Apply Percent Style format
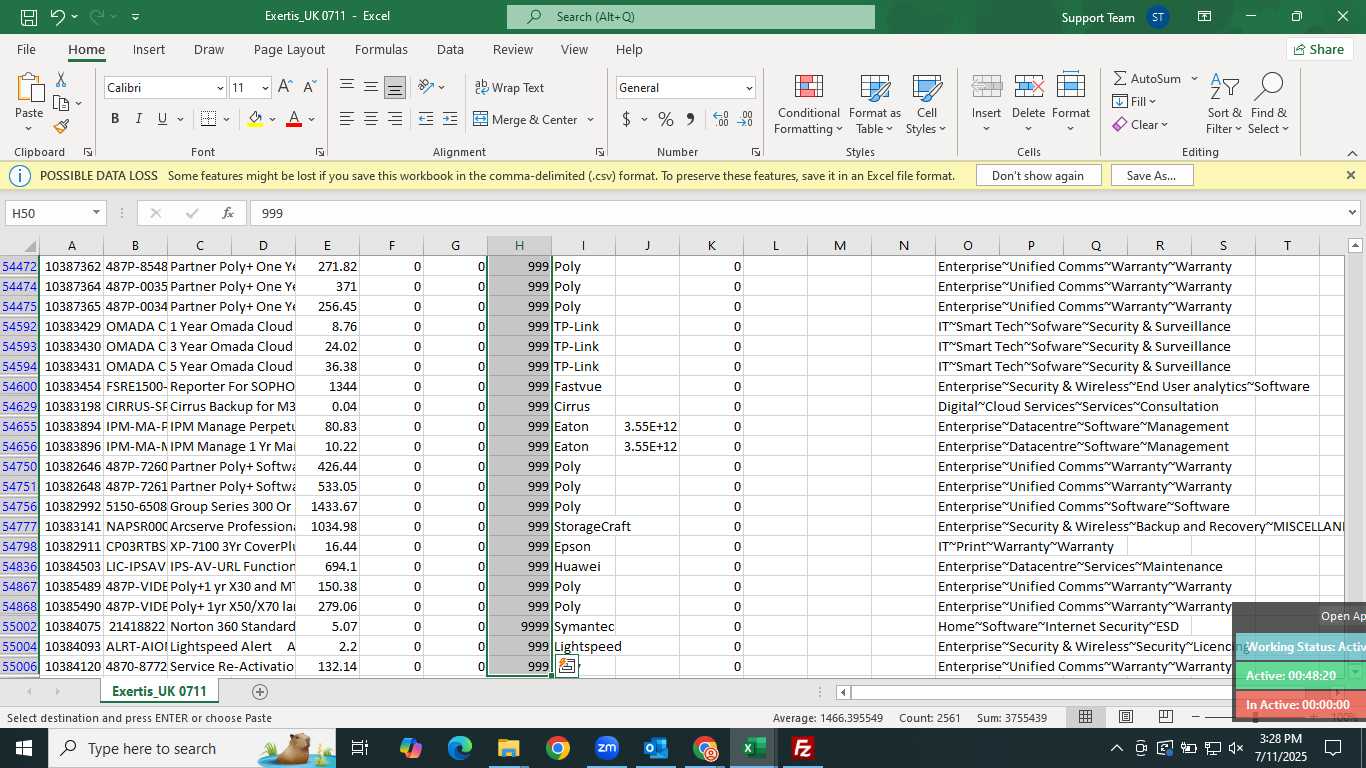1366x768 pixels. (x=666, y=119)
